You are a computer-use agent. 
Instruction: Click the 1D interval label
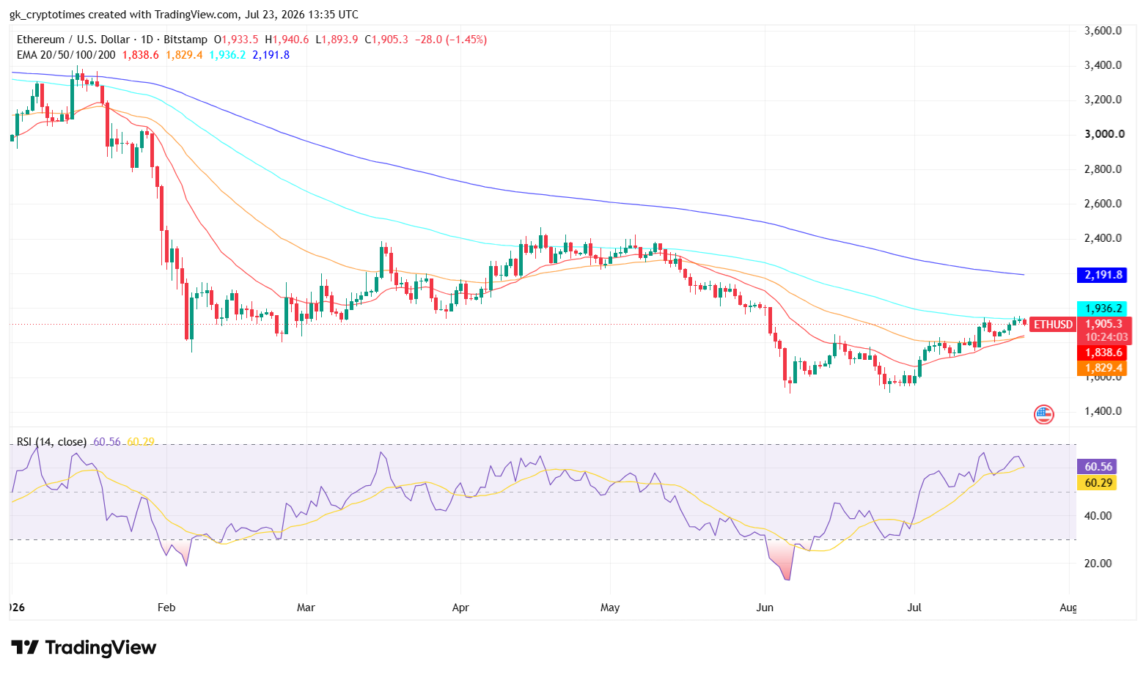tap(148, 39)
